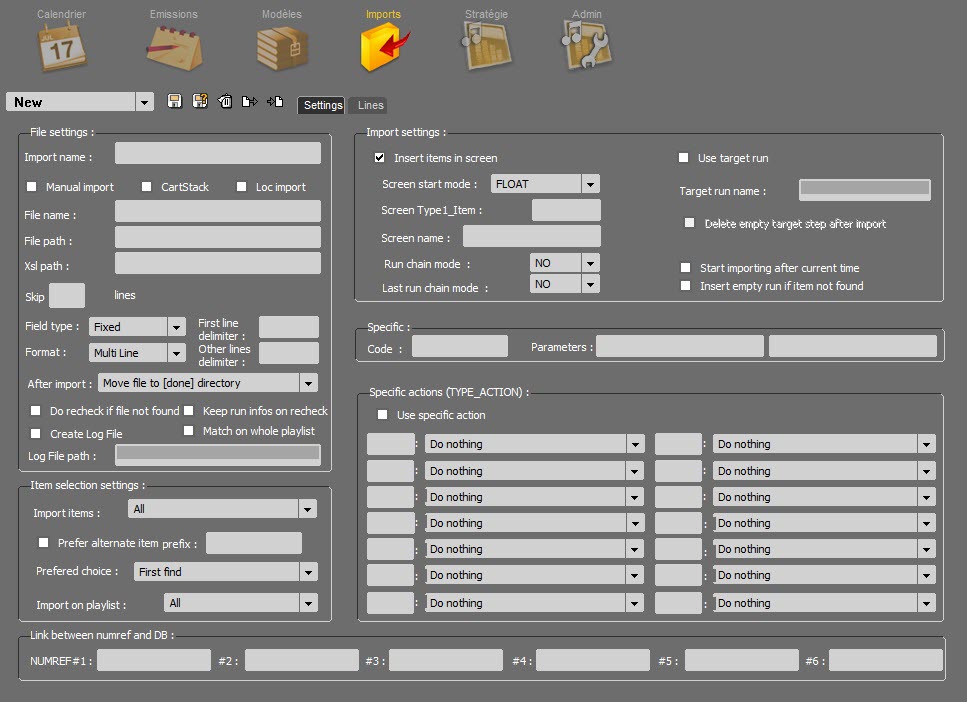Open the Calendrier calendar icon

pyautogui.click(x=61, y=48)
